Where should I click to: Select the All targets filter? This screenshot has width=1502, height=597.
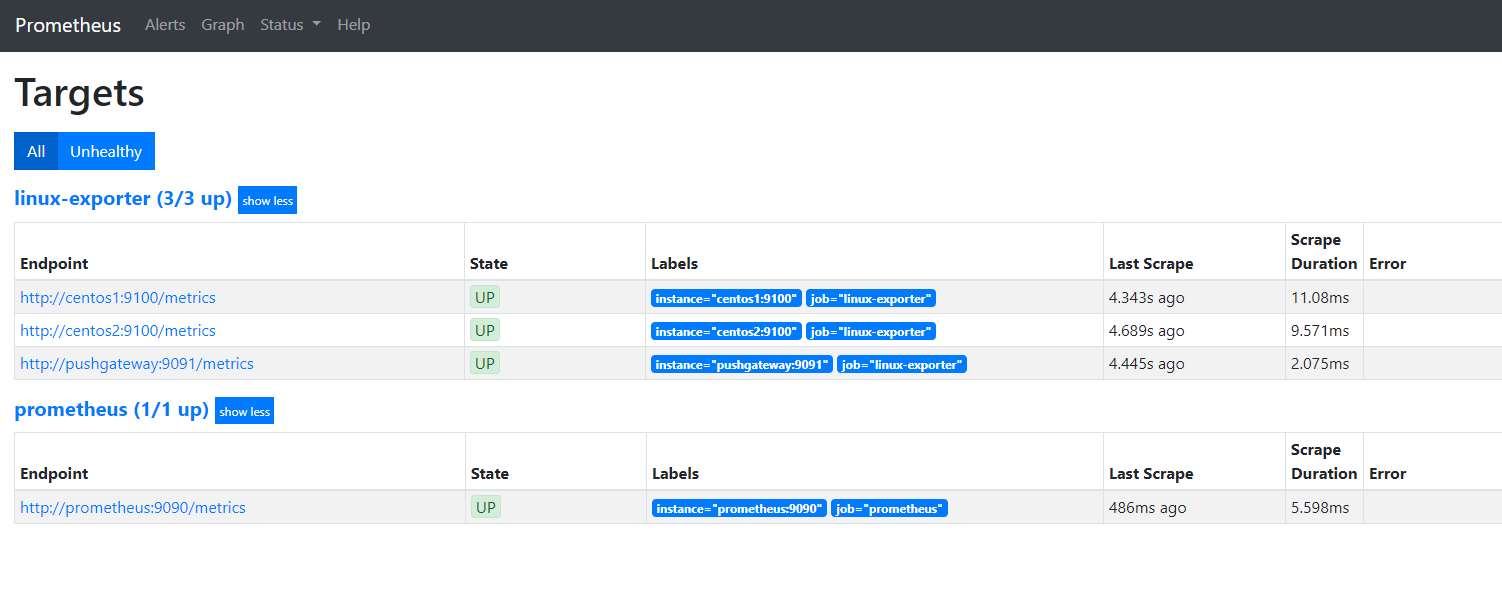[x=36, y=151]
